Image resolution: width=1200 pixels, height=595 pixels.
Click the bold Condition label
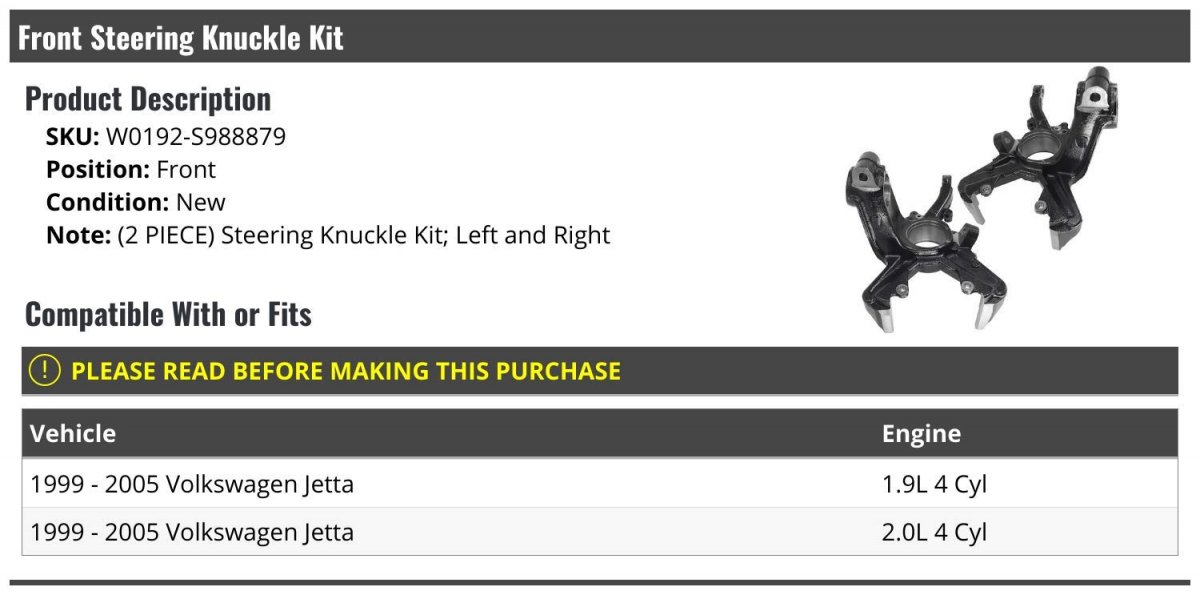click(x=107, y=202)
